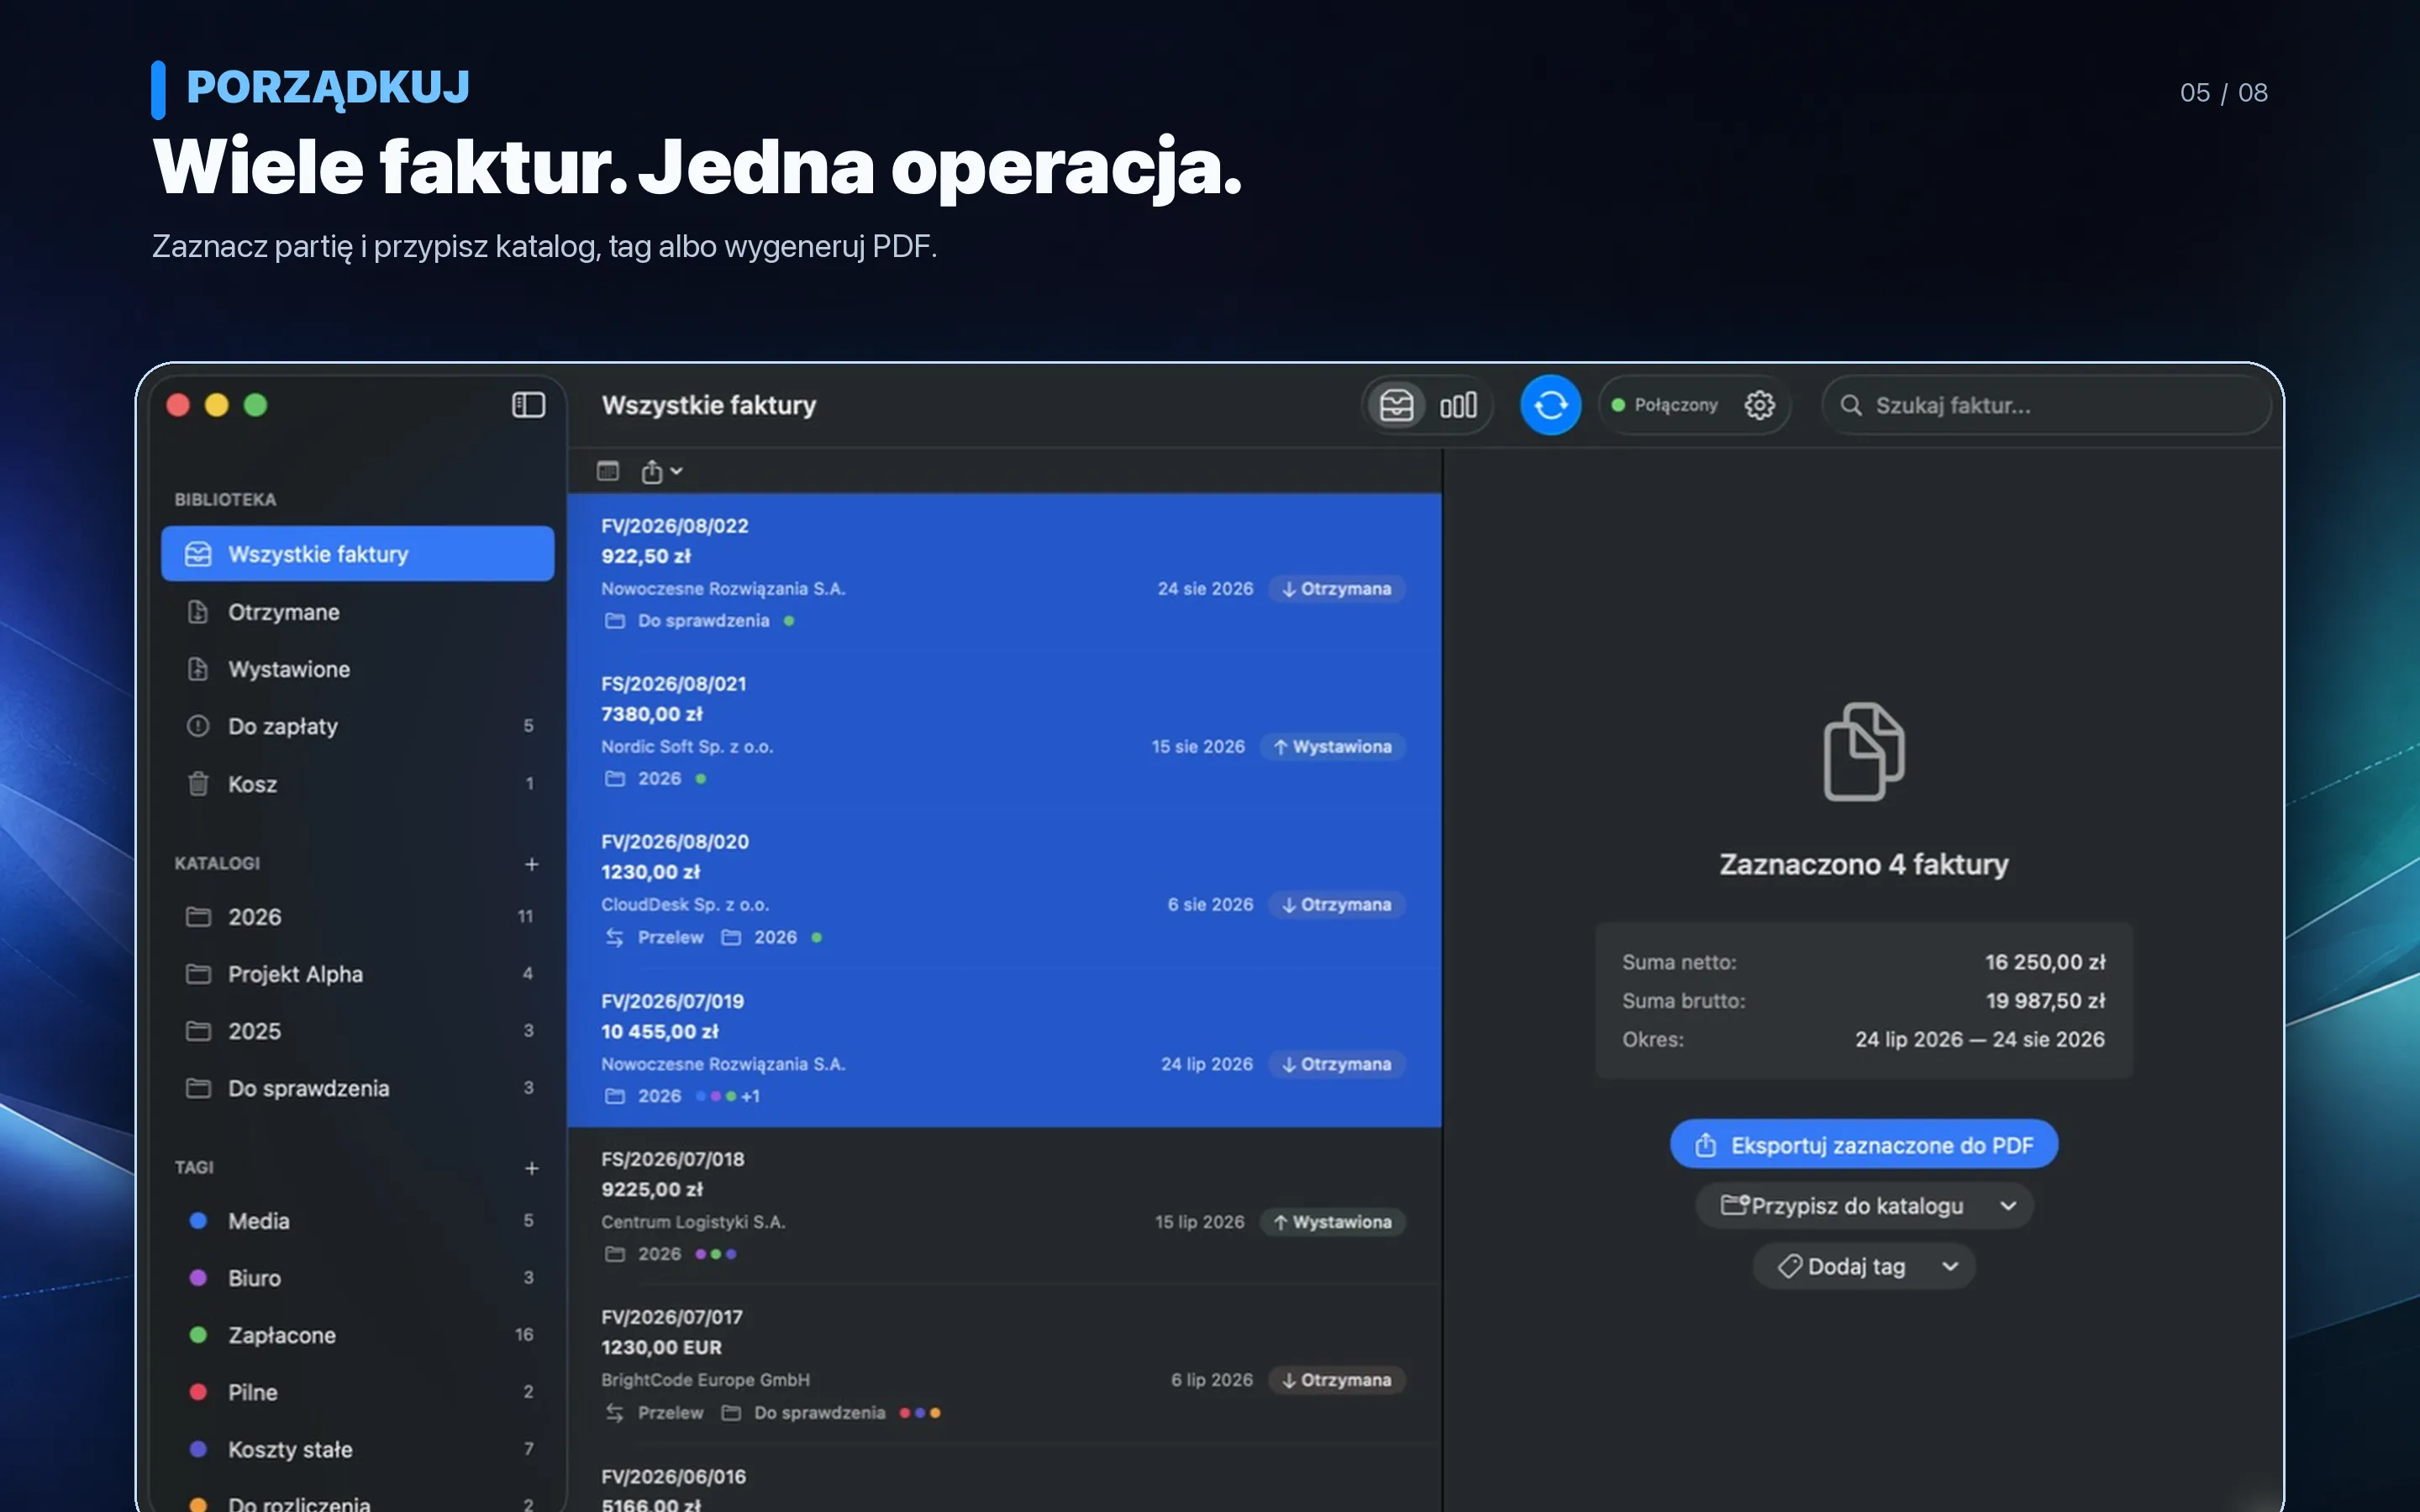Switch to the inbox list view icon

coord(1397,405)
